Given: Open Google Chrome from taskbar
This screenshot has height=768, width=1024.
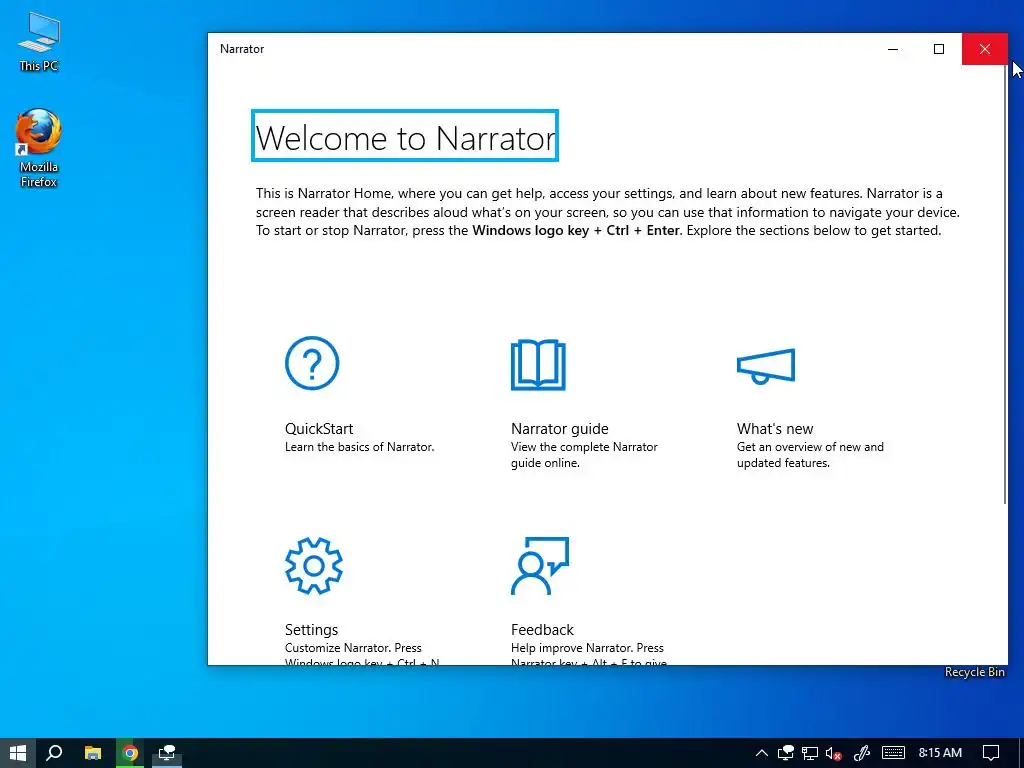Looking at the screenshot, I should point(130,753).
